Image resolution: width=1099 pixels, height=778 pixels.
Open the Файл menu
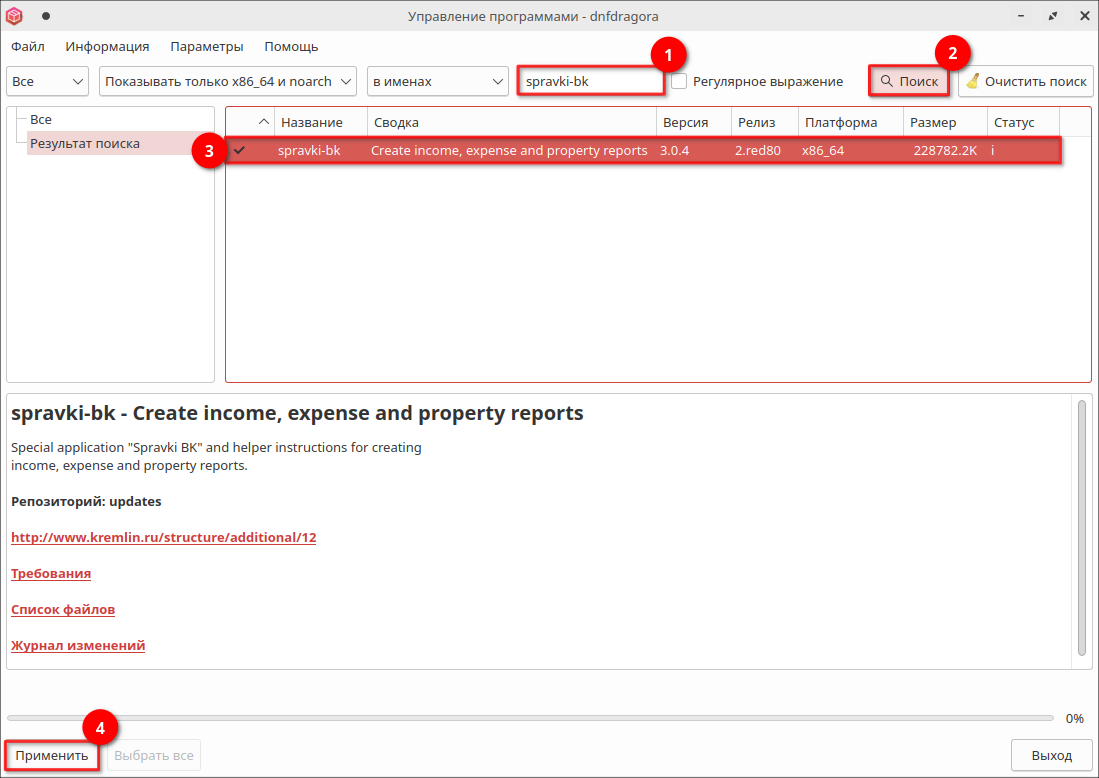[x=28, y=46]
